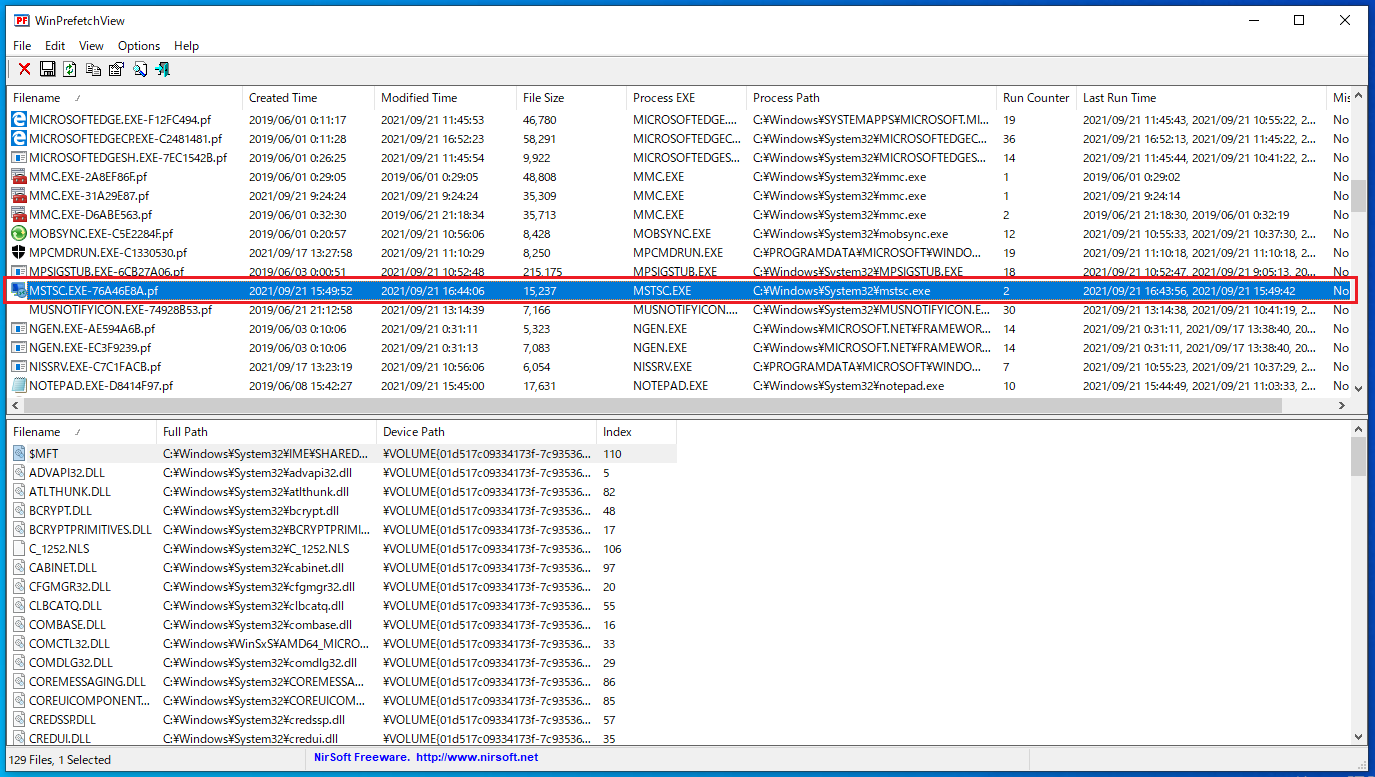Click the WinPrefetchView title bar app icon
The width and height of the screenshot is (1375, 777).
point(20,20)
